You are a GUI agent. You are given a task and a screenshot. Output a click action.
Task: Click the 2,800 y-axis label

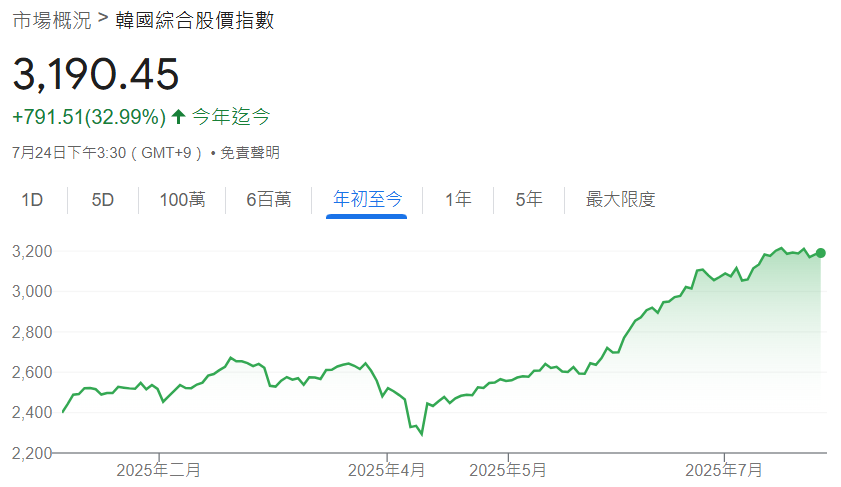pos(32,332)
